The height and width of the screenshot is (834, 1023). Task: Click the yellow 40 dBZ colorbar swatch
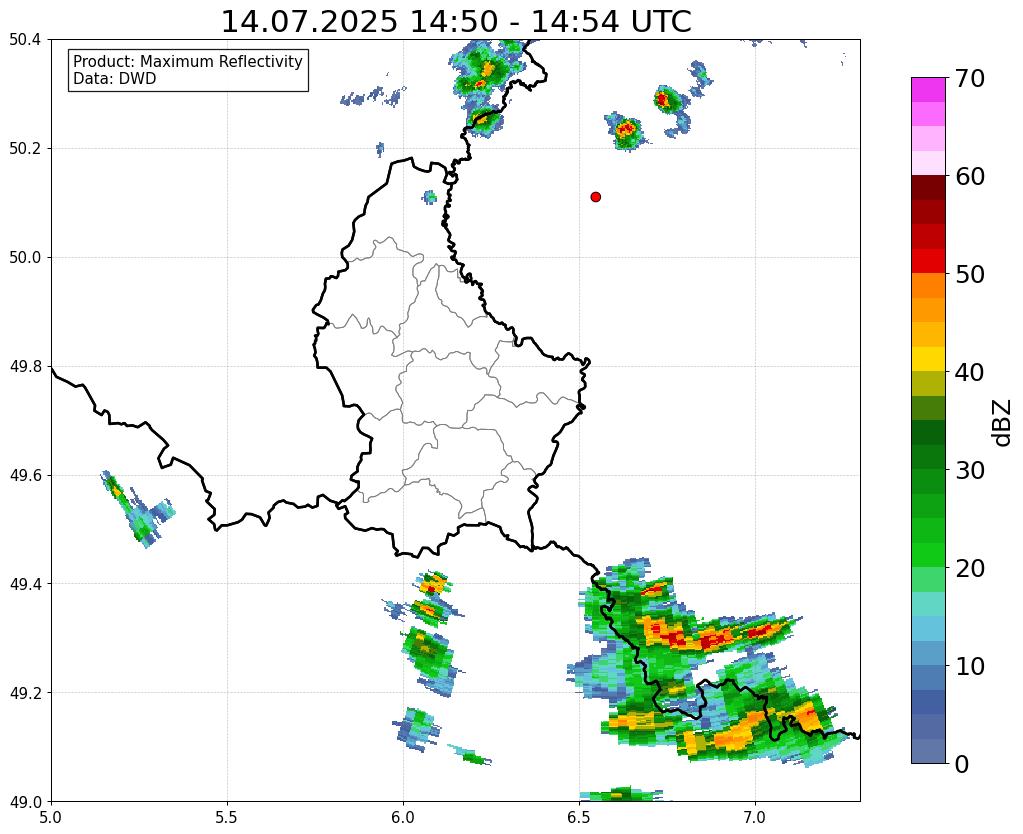coord(928,360)
